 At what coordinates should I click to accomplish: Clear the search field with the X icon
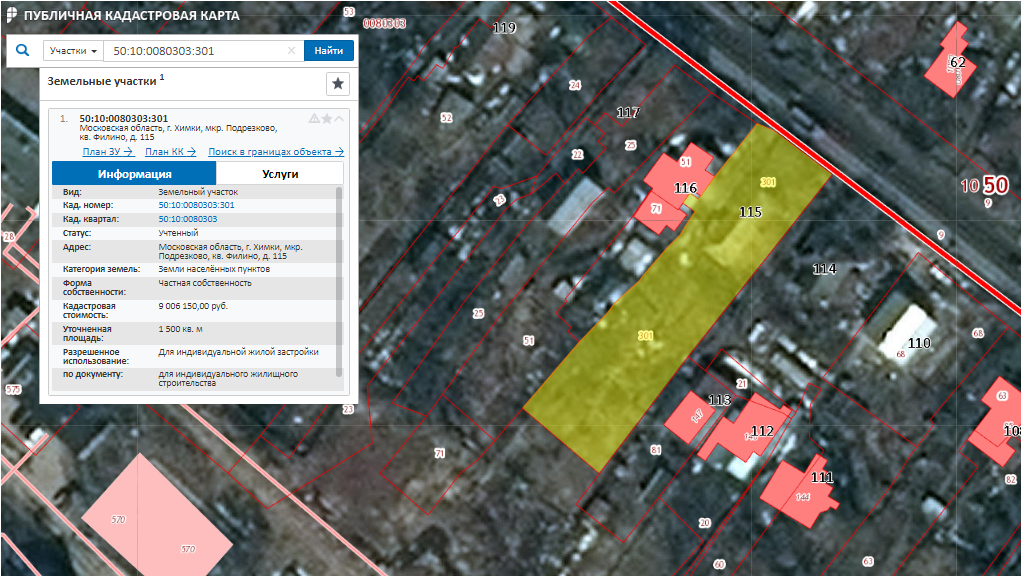pyautogui.click(x=291, y=51)
